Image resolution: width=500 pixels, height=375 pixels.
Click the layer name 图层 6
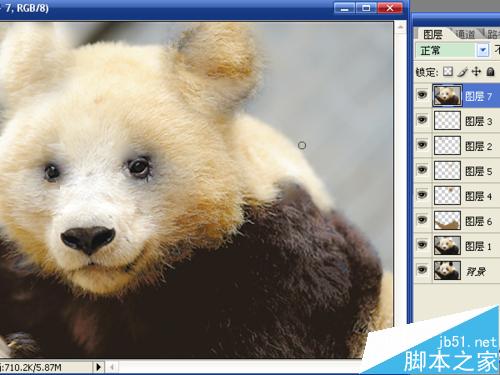[x=478, y=221]
